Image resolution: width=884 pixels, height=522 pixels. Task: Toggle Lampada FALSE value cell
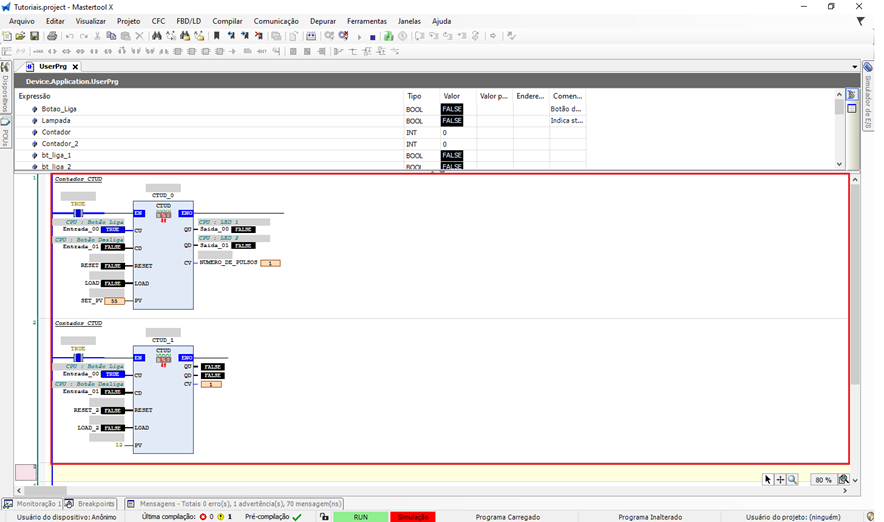tap(452, 121)
